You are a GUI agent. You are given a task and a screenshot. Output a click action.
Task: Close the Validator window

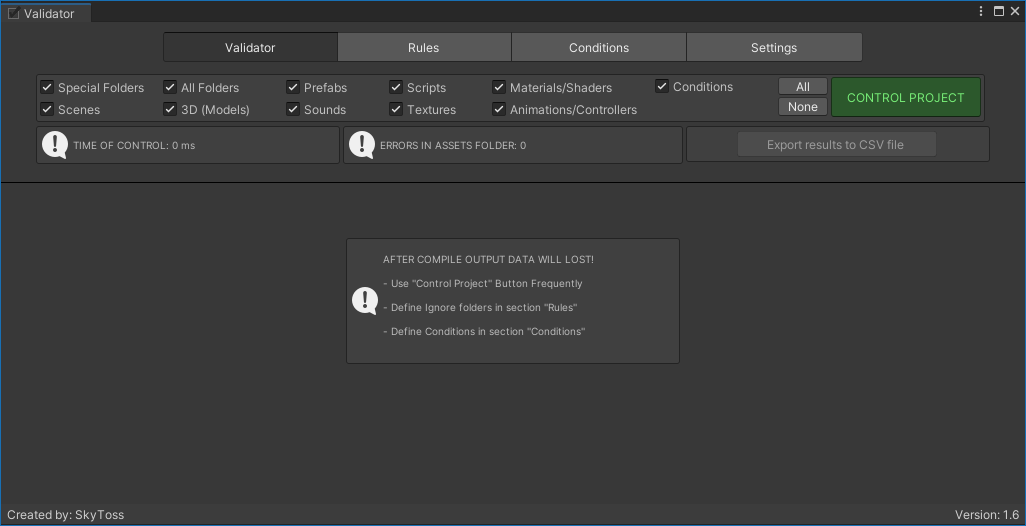(x=1016, y=11)
